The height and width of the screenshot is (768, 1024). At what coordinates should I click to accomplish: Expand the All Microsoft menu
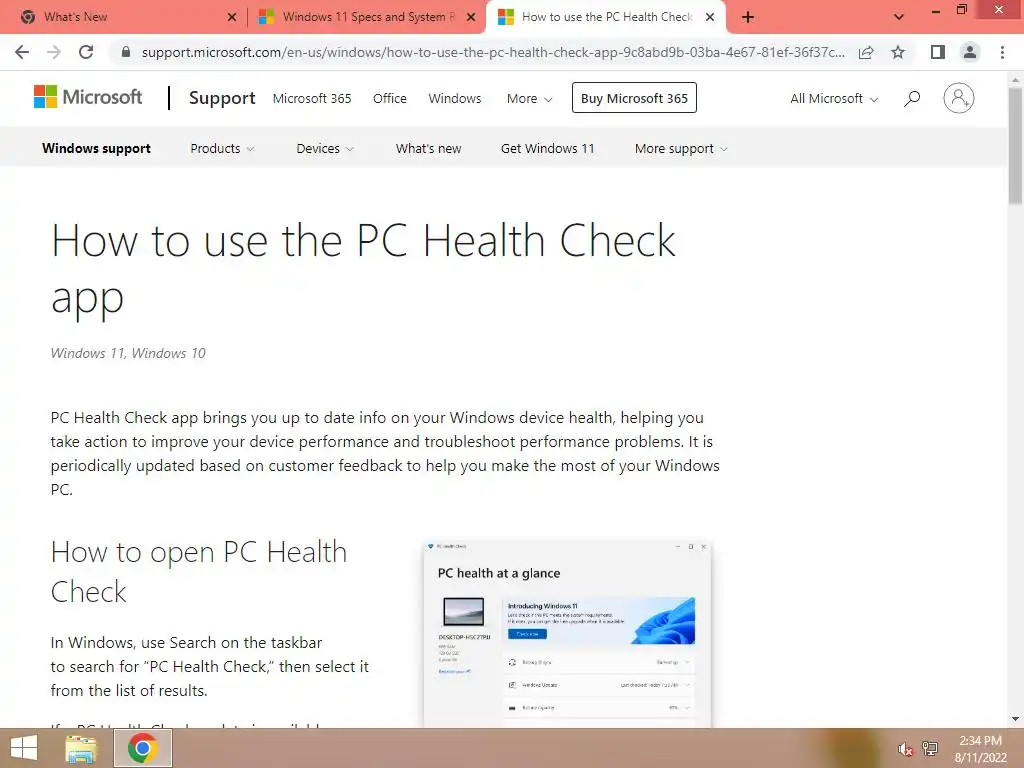pyautogui.click(x=834, y=98)
